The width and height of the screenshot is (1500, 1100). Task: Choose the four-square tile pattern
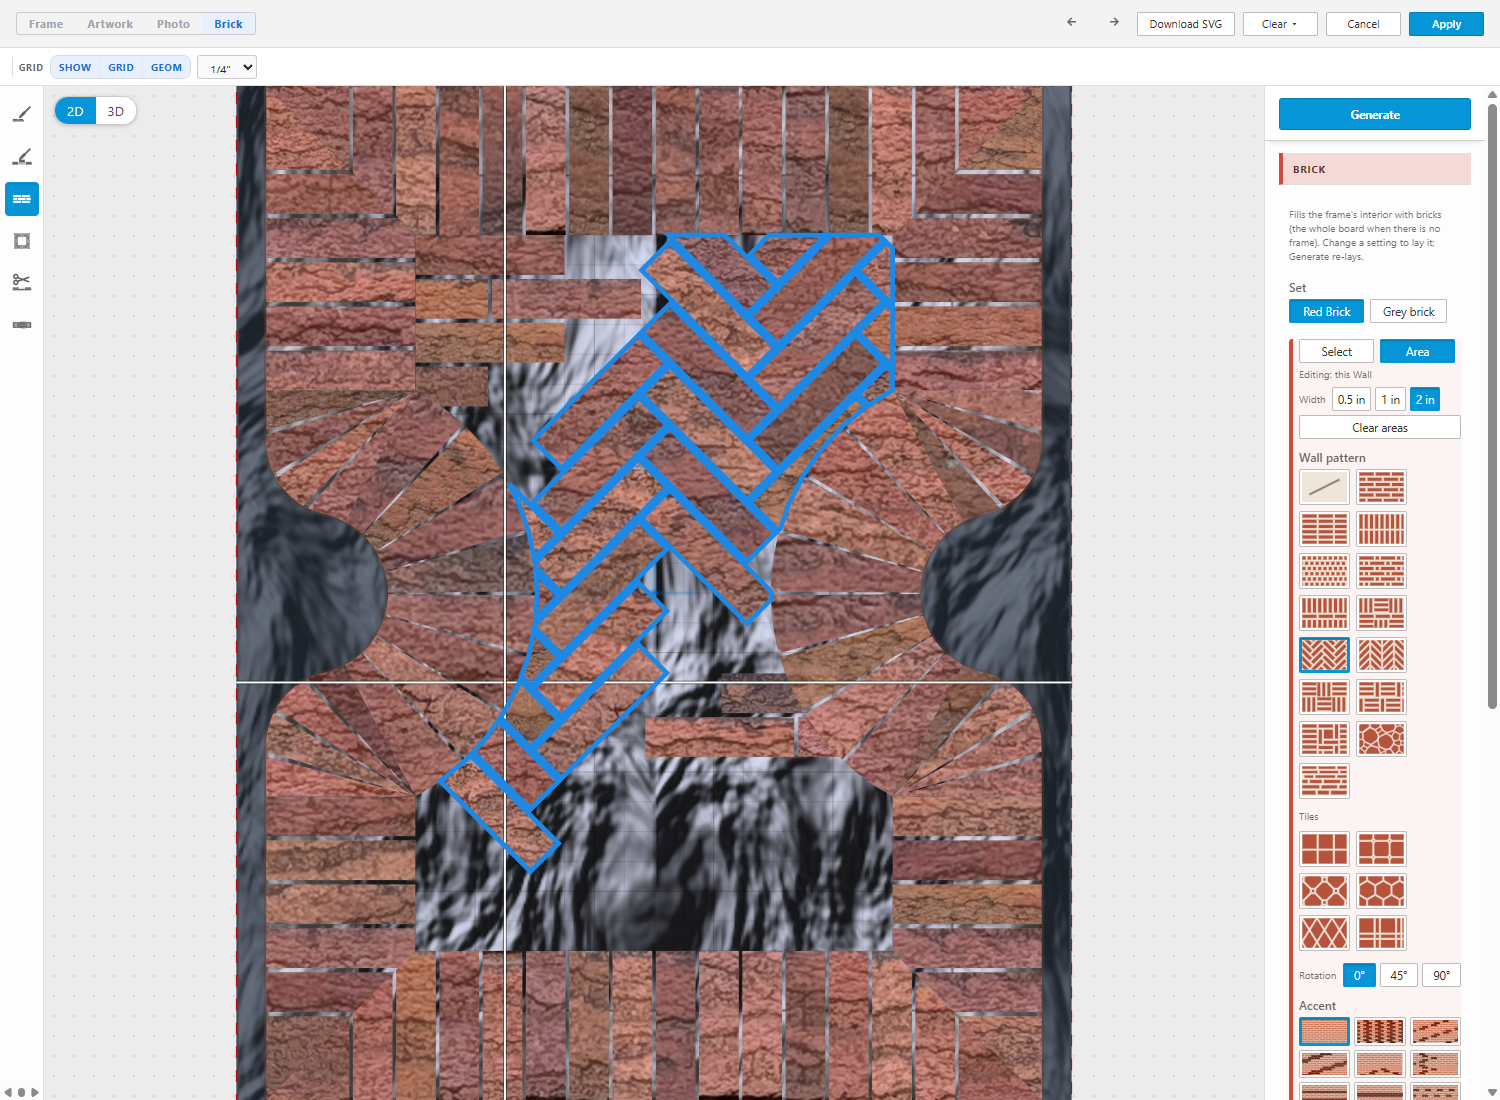tap(1324, 849)
